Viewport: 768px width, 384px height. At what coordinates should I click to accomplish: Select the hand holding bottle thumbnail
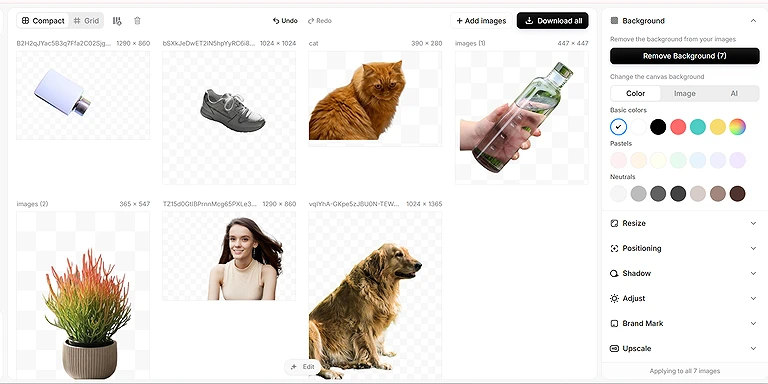522,118
